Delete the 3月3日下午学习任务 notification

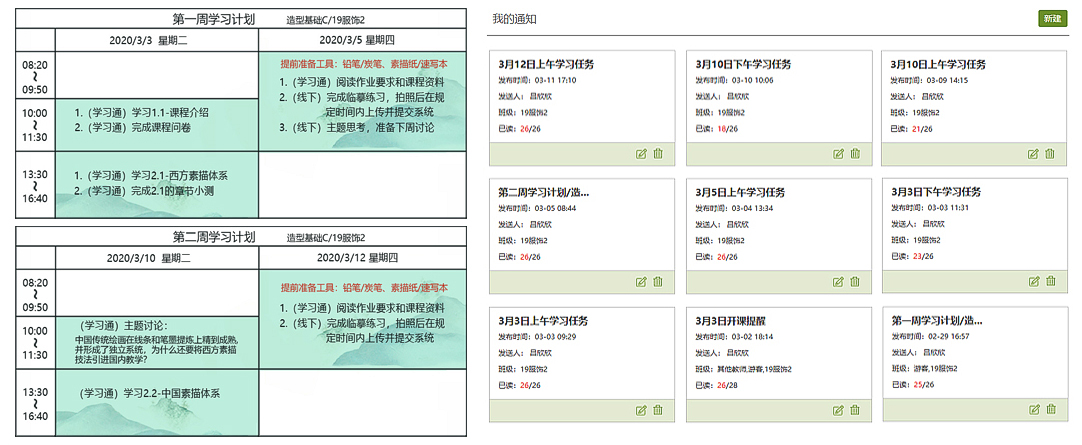coord(1050,282)
